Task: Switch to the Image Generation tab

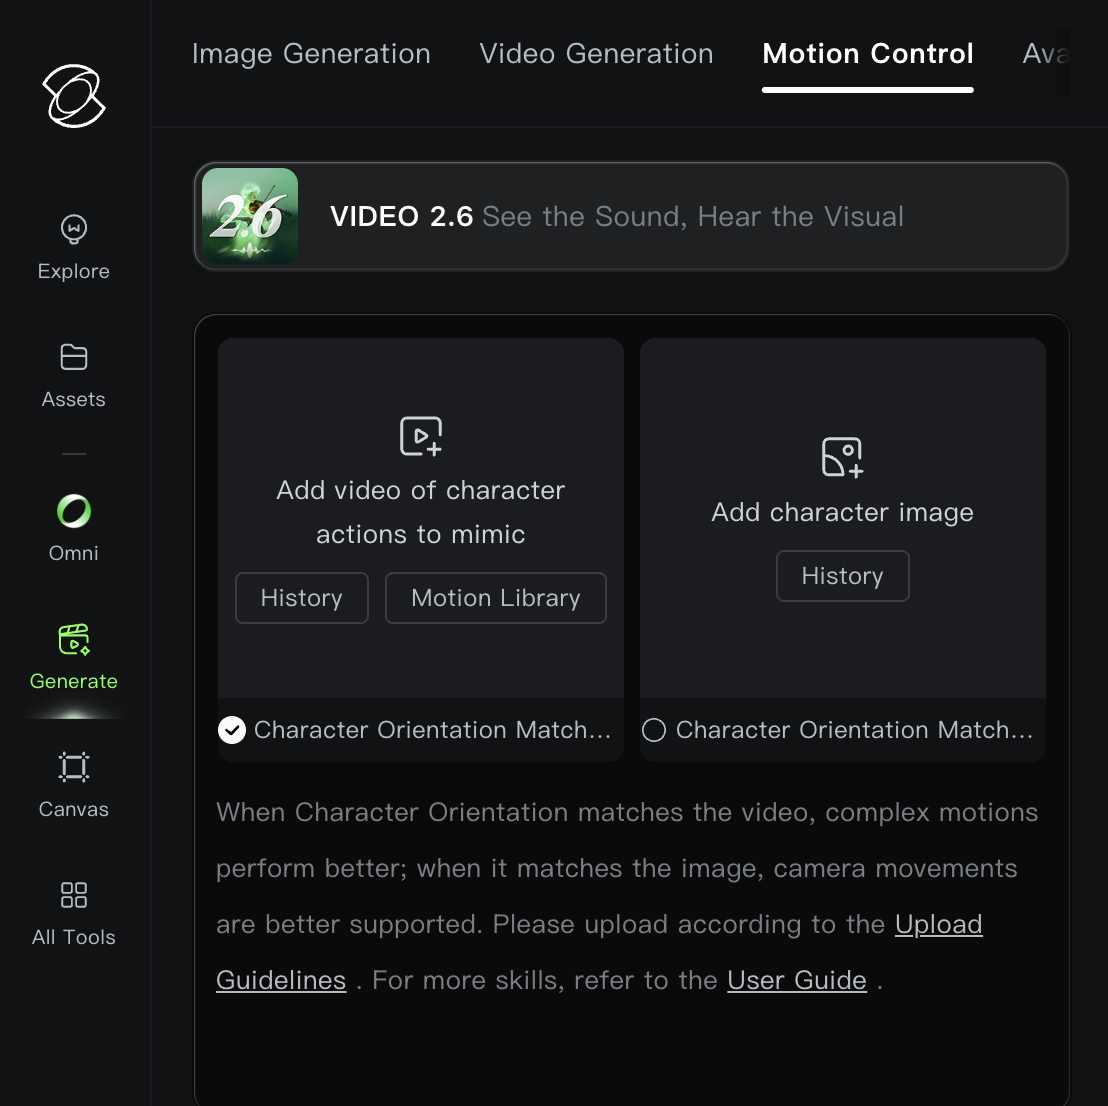Action: [x=311, y=54]
